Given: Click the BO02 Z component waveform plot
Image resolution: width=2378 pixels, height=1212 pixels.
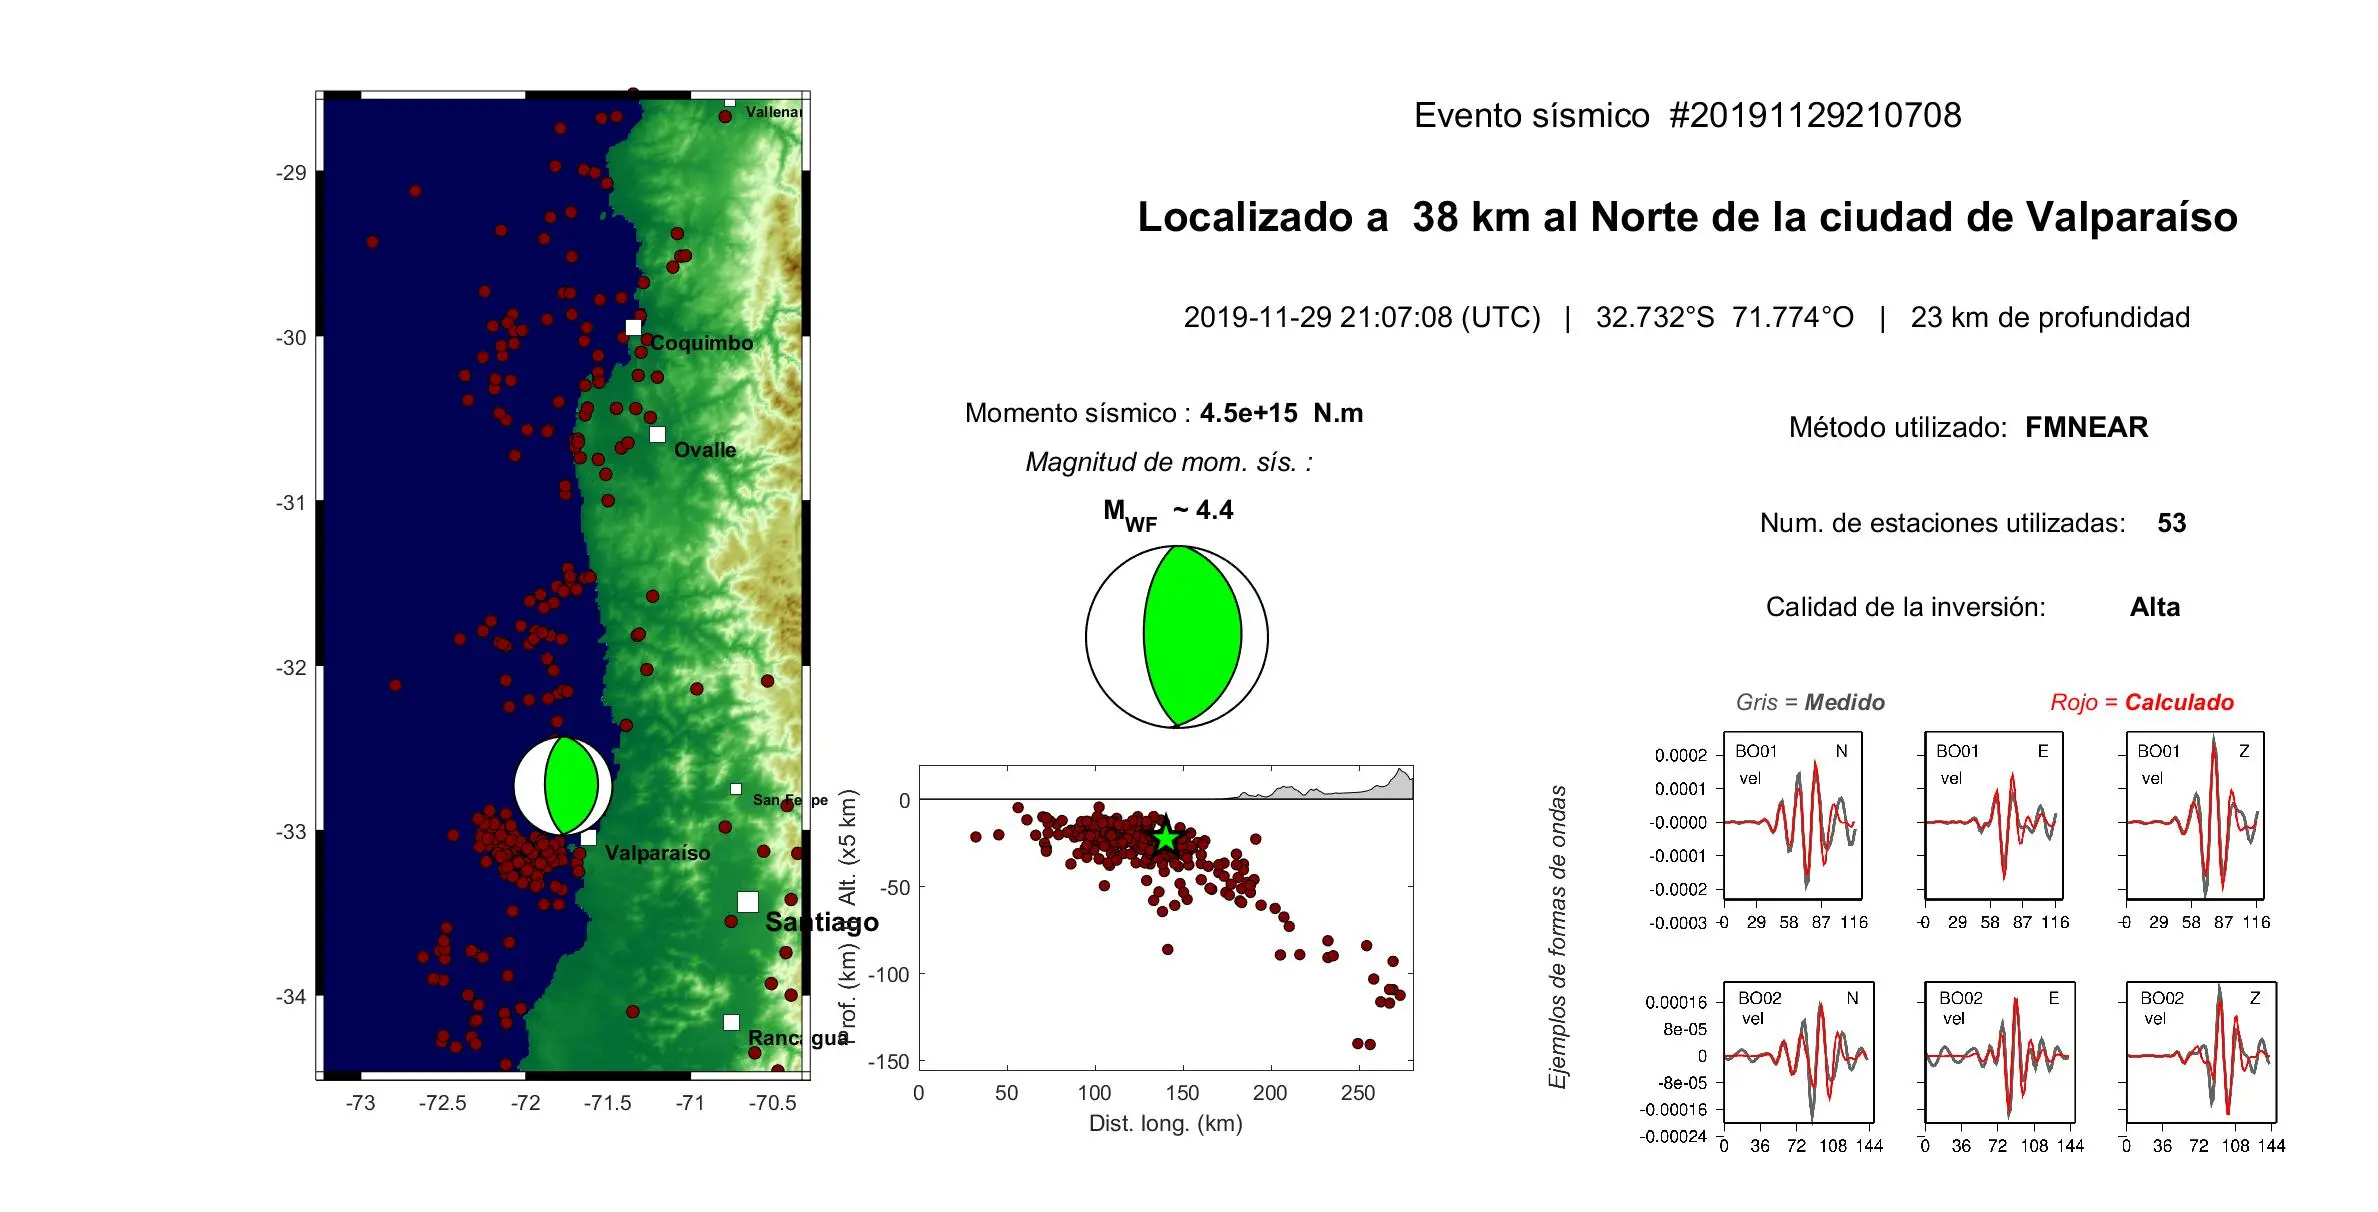Looking at the screenshot, I should coord(2201,1052).
